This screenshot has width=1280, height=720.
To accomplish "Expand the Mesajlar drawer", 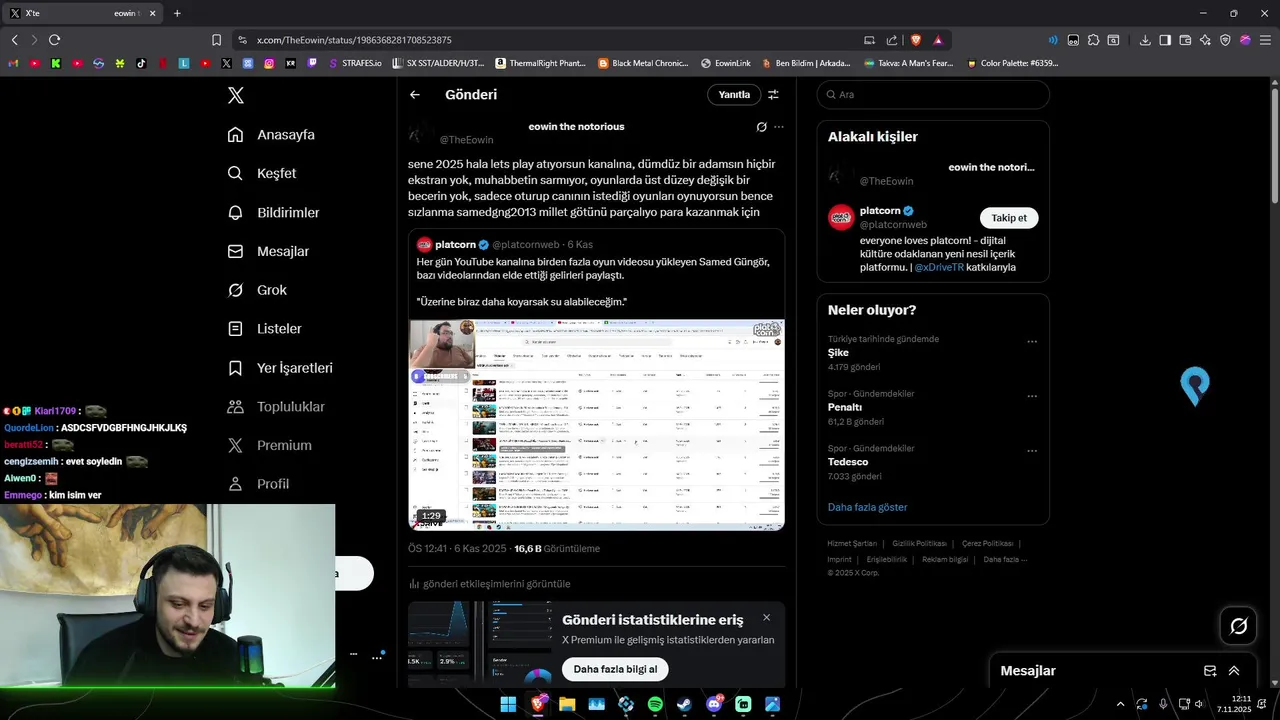I will pos(1234,671).
